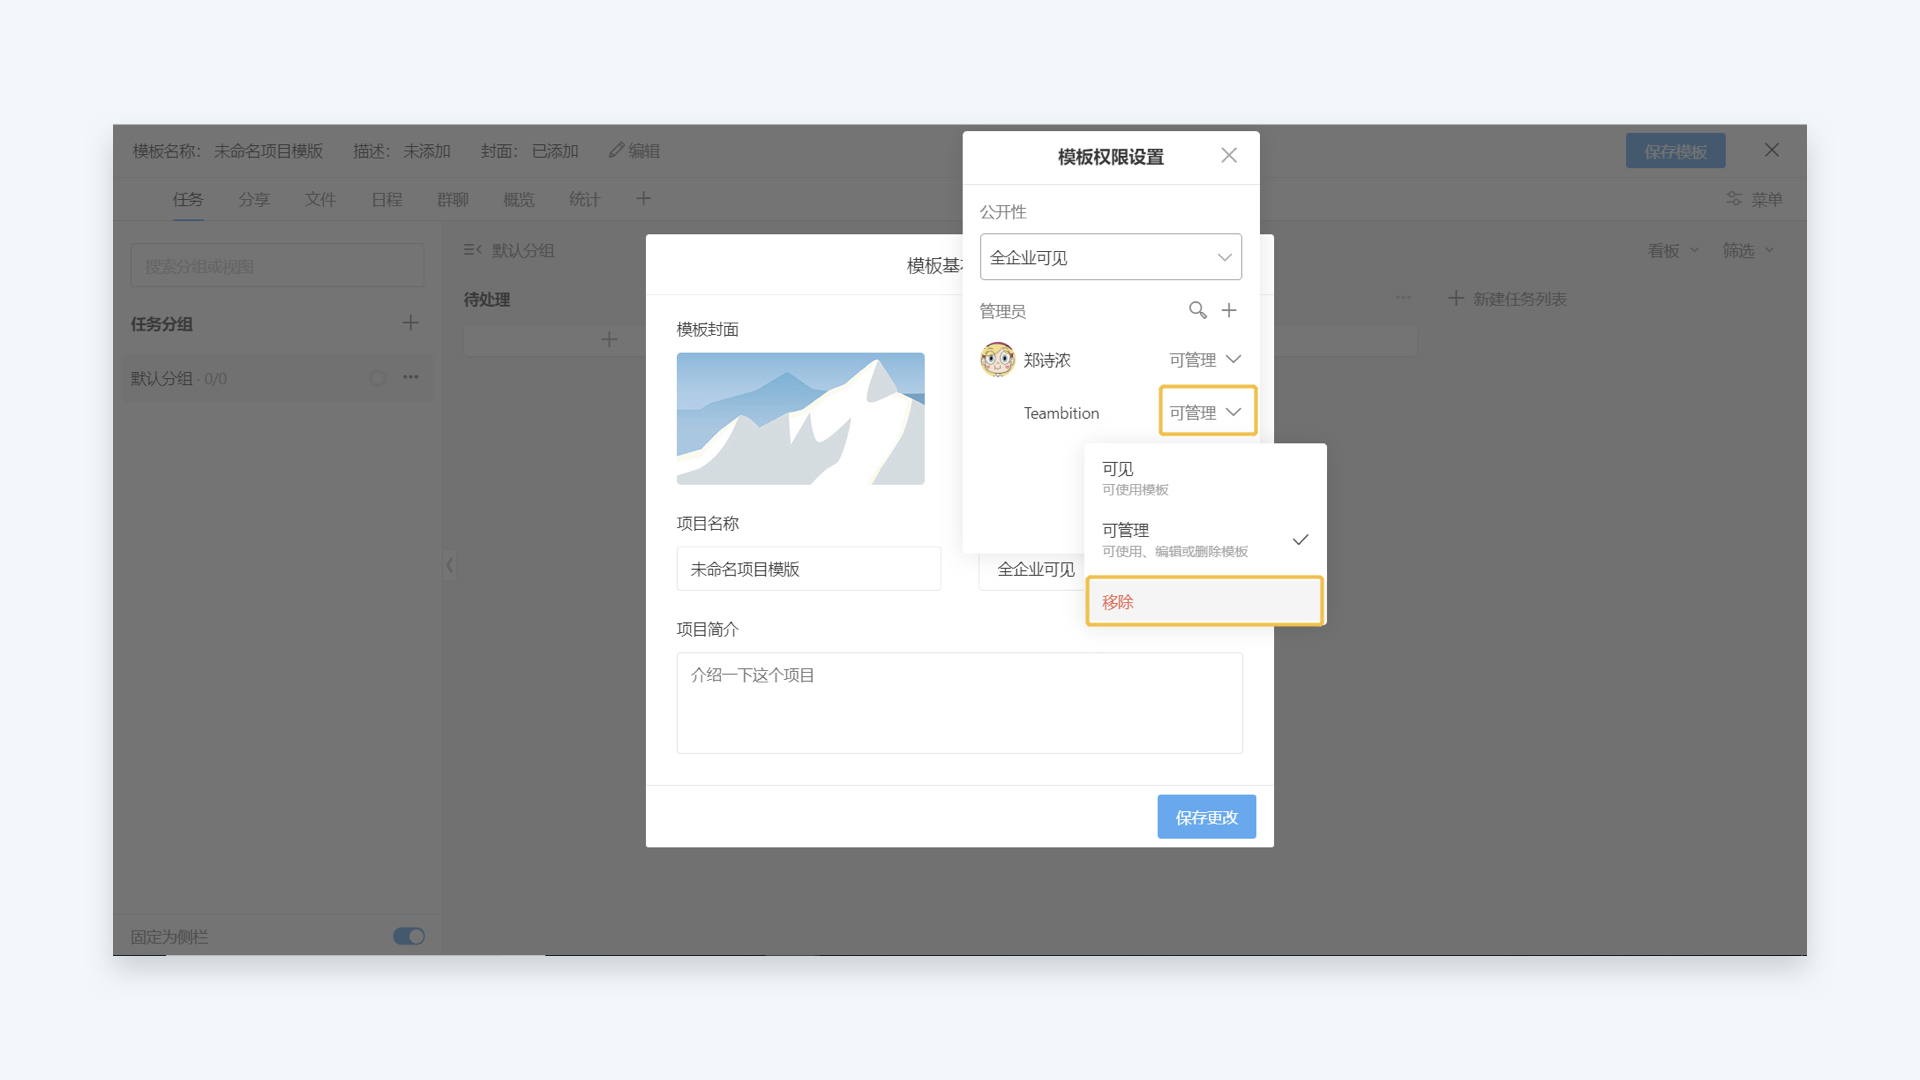Image resolution: width=1920 pixels, height=1080 pixels.
Task: Click the 保存更改 button
Action: pos(1206,817)
